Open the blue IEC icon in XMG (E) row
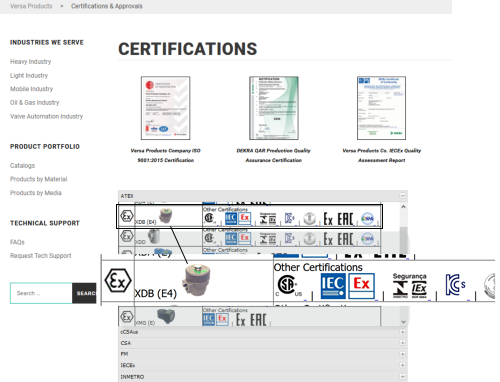Screen dimensions: 500x382 pos(209,319)
